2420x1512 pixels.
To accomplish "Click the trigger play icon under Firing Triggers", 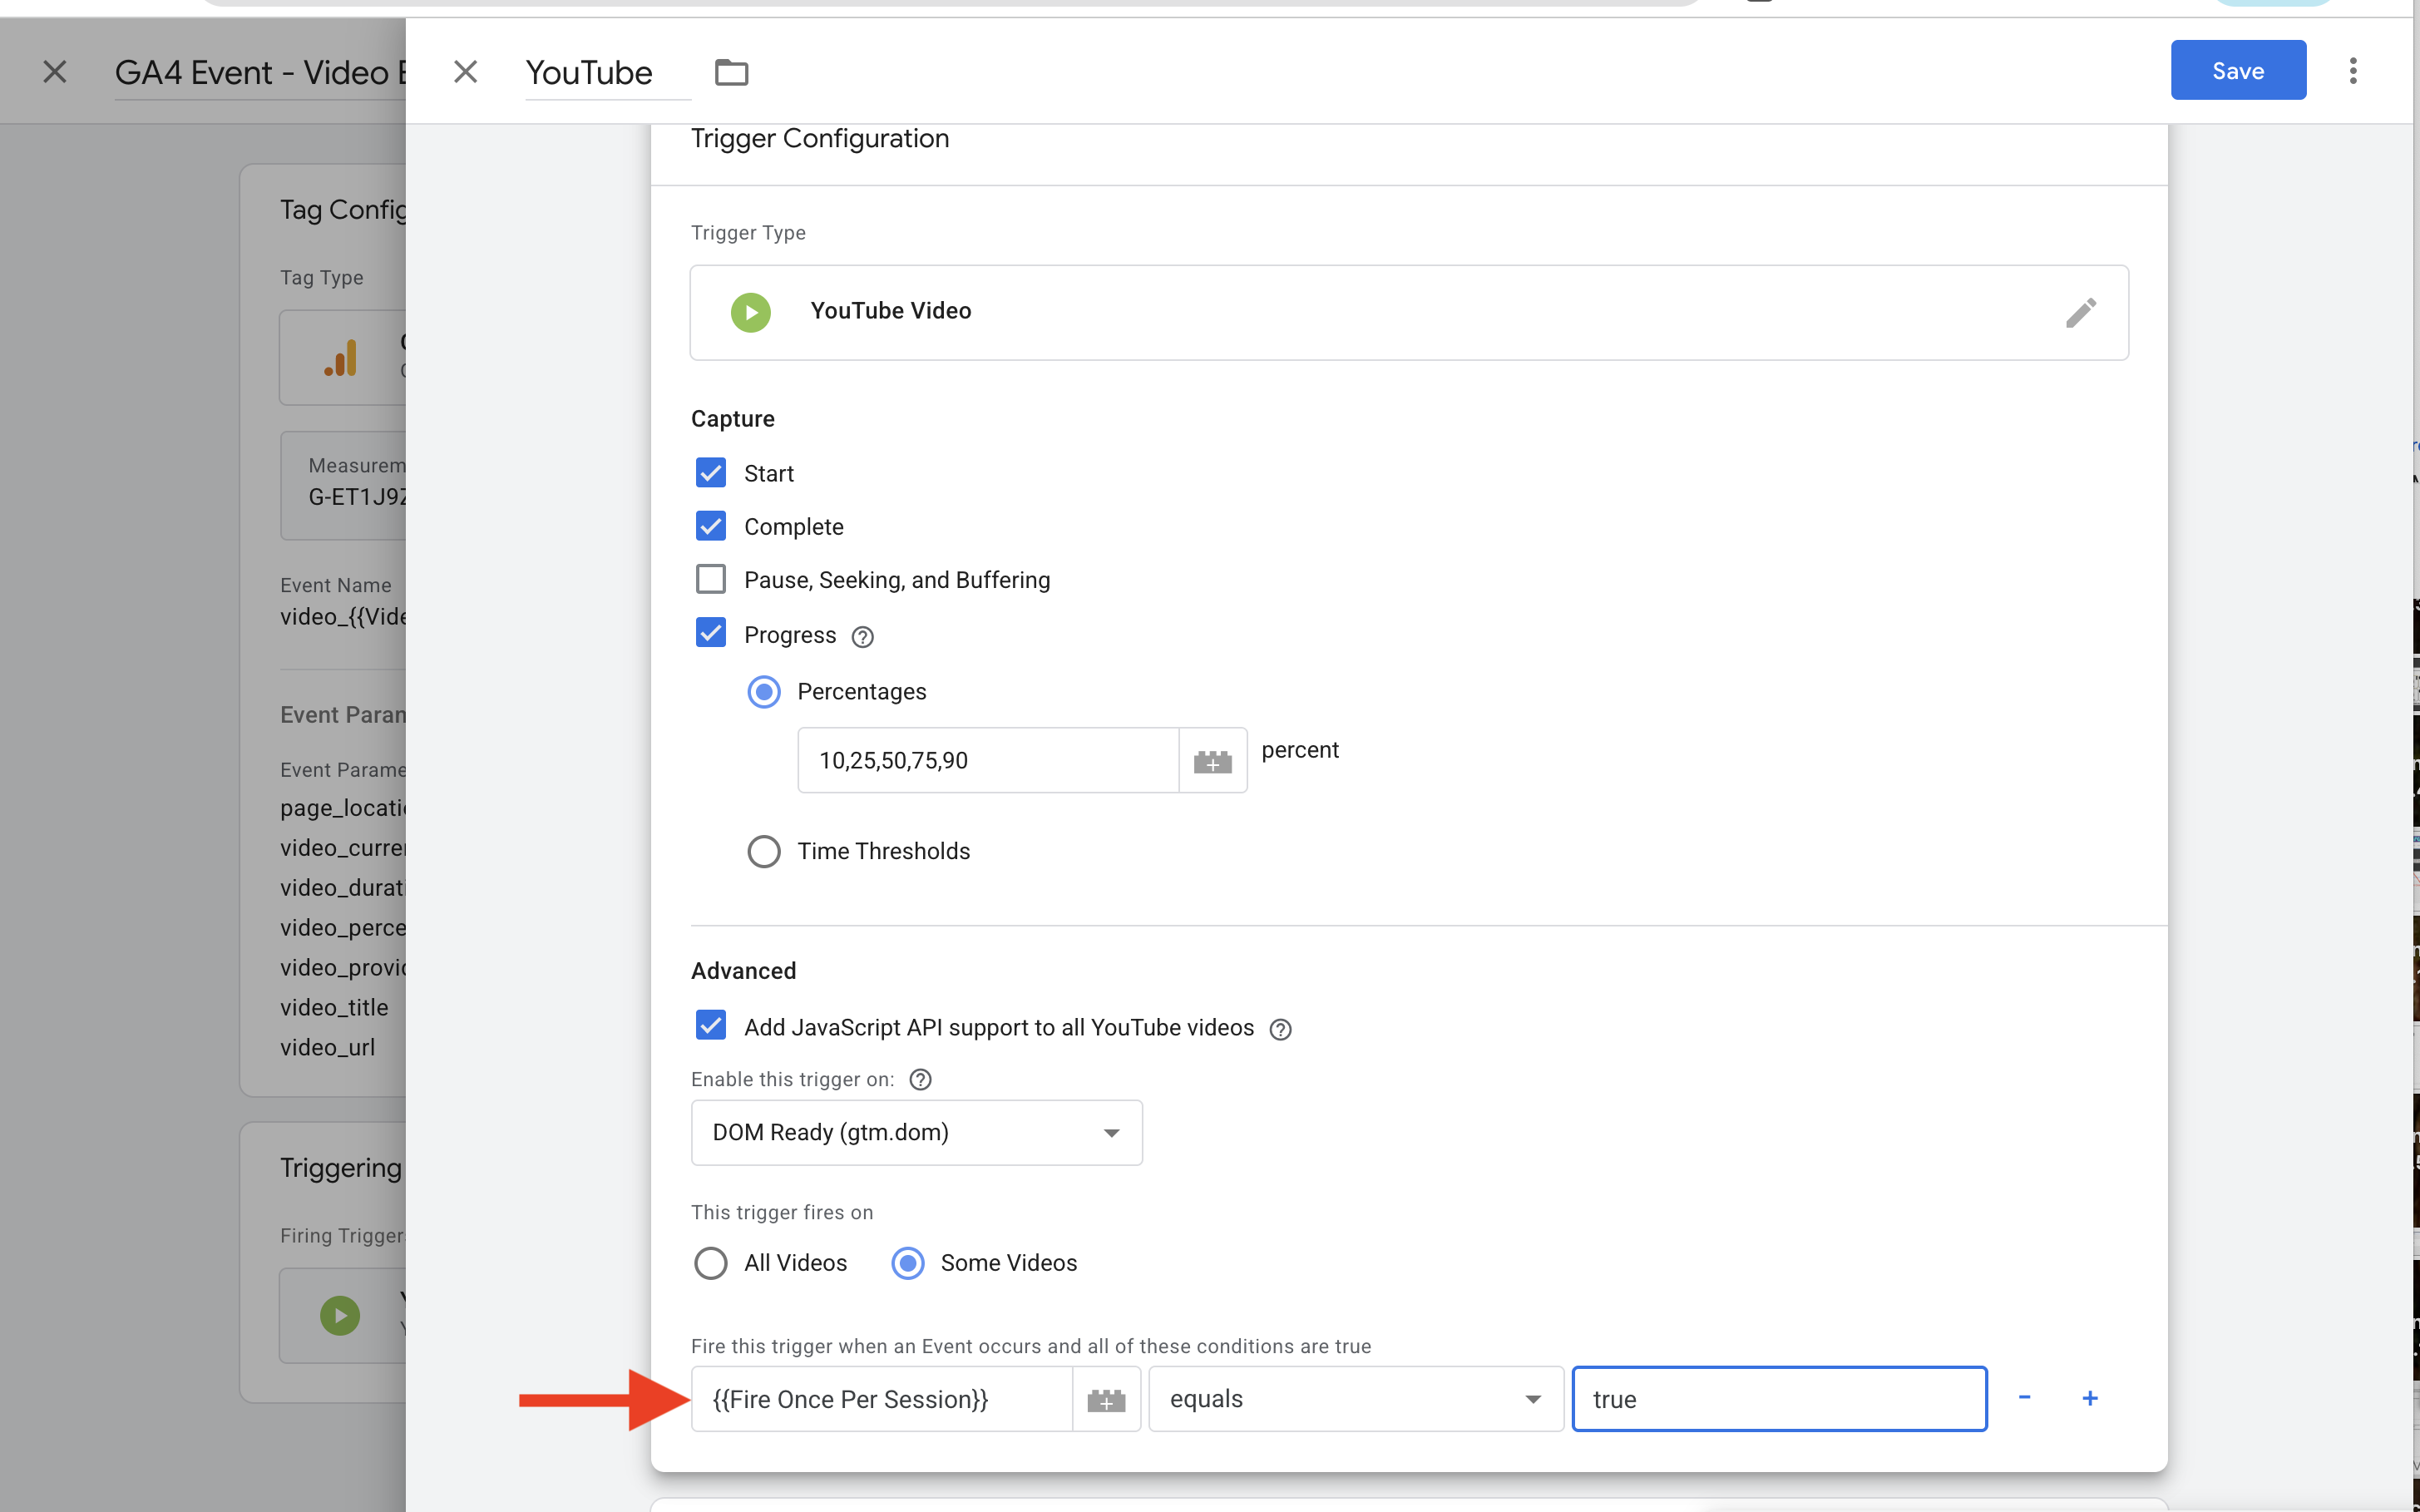I will coord(340,1315).
